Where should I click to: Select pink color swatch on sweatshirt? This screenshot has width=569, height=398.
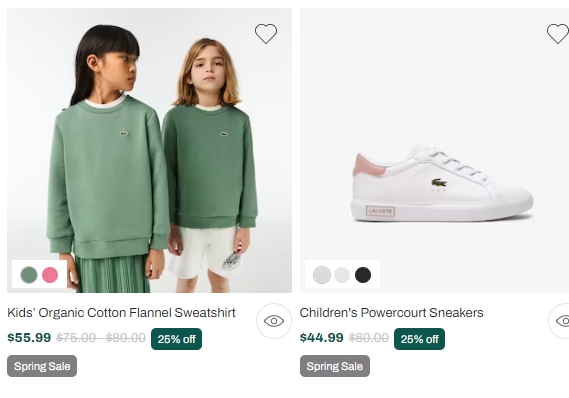pyautogui.click(x=50, y=275)
